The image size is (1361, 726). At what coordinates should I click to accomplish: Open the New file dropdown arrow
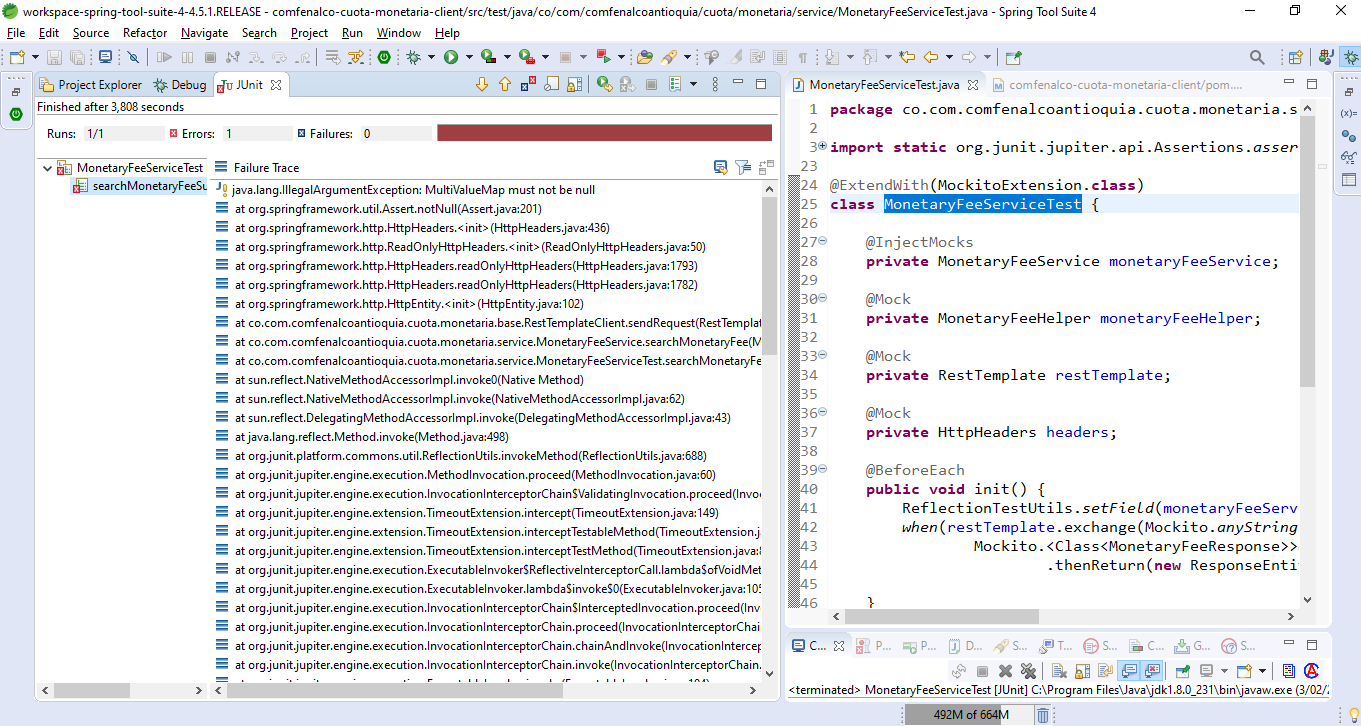click(35, 57)
